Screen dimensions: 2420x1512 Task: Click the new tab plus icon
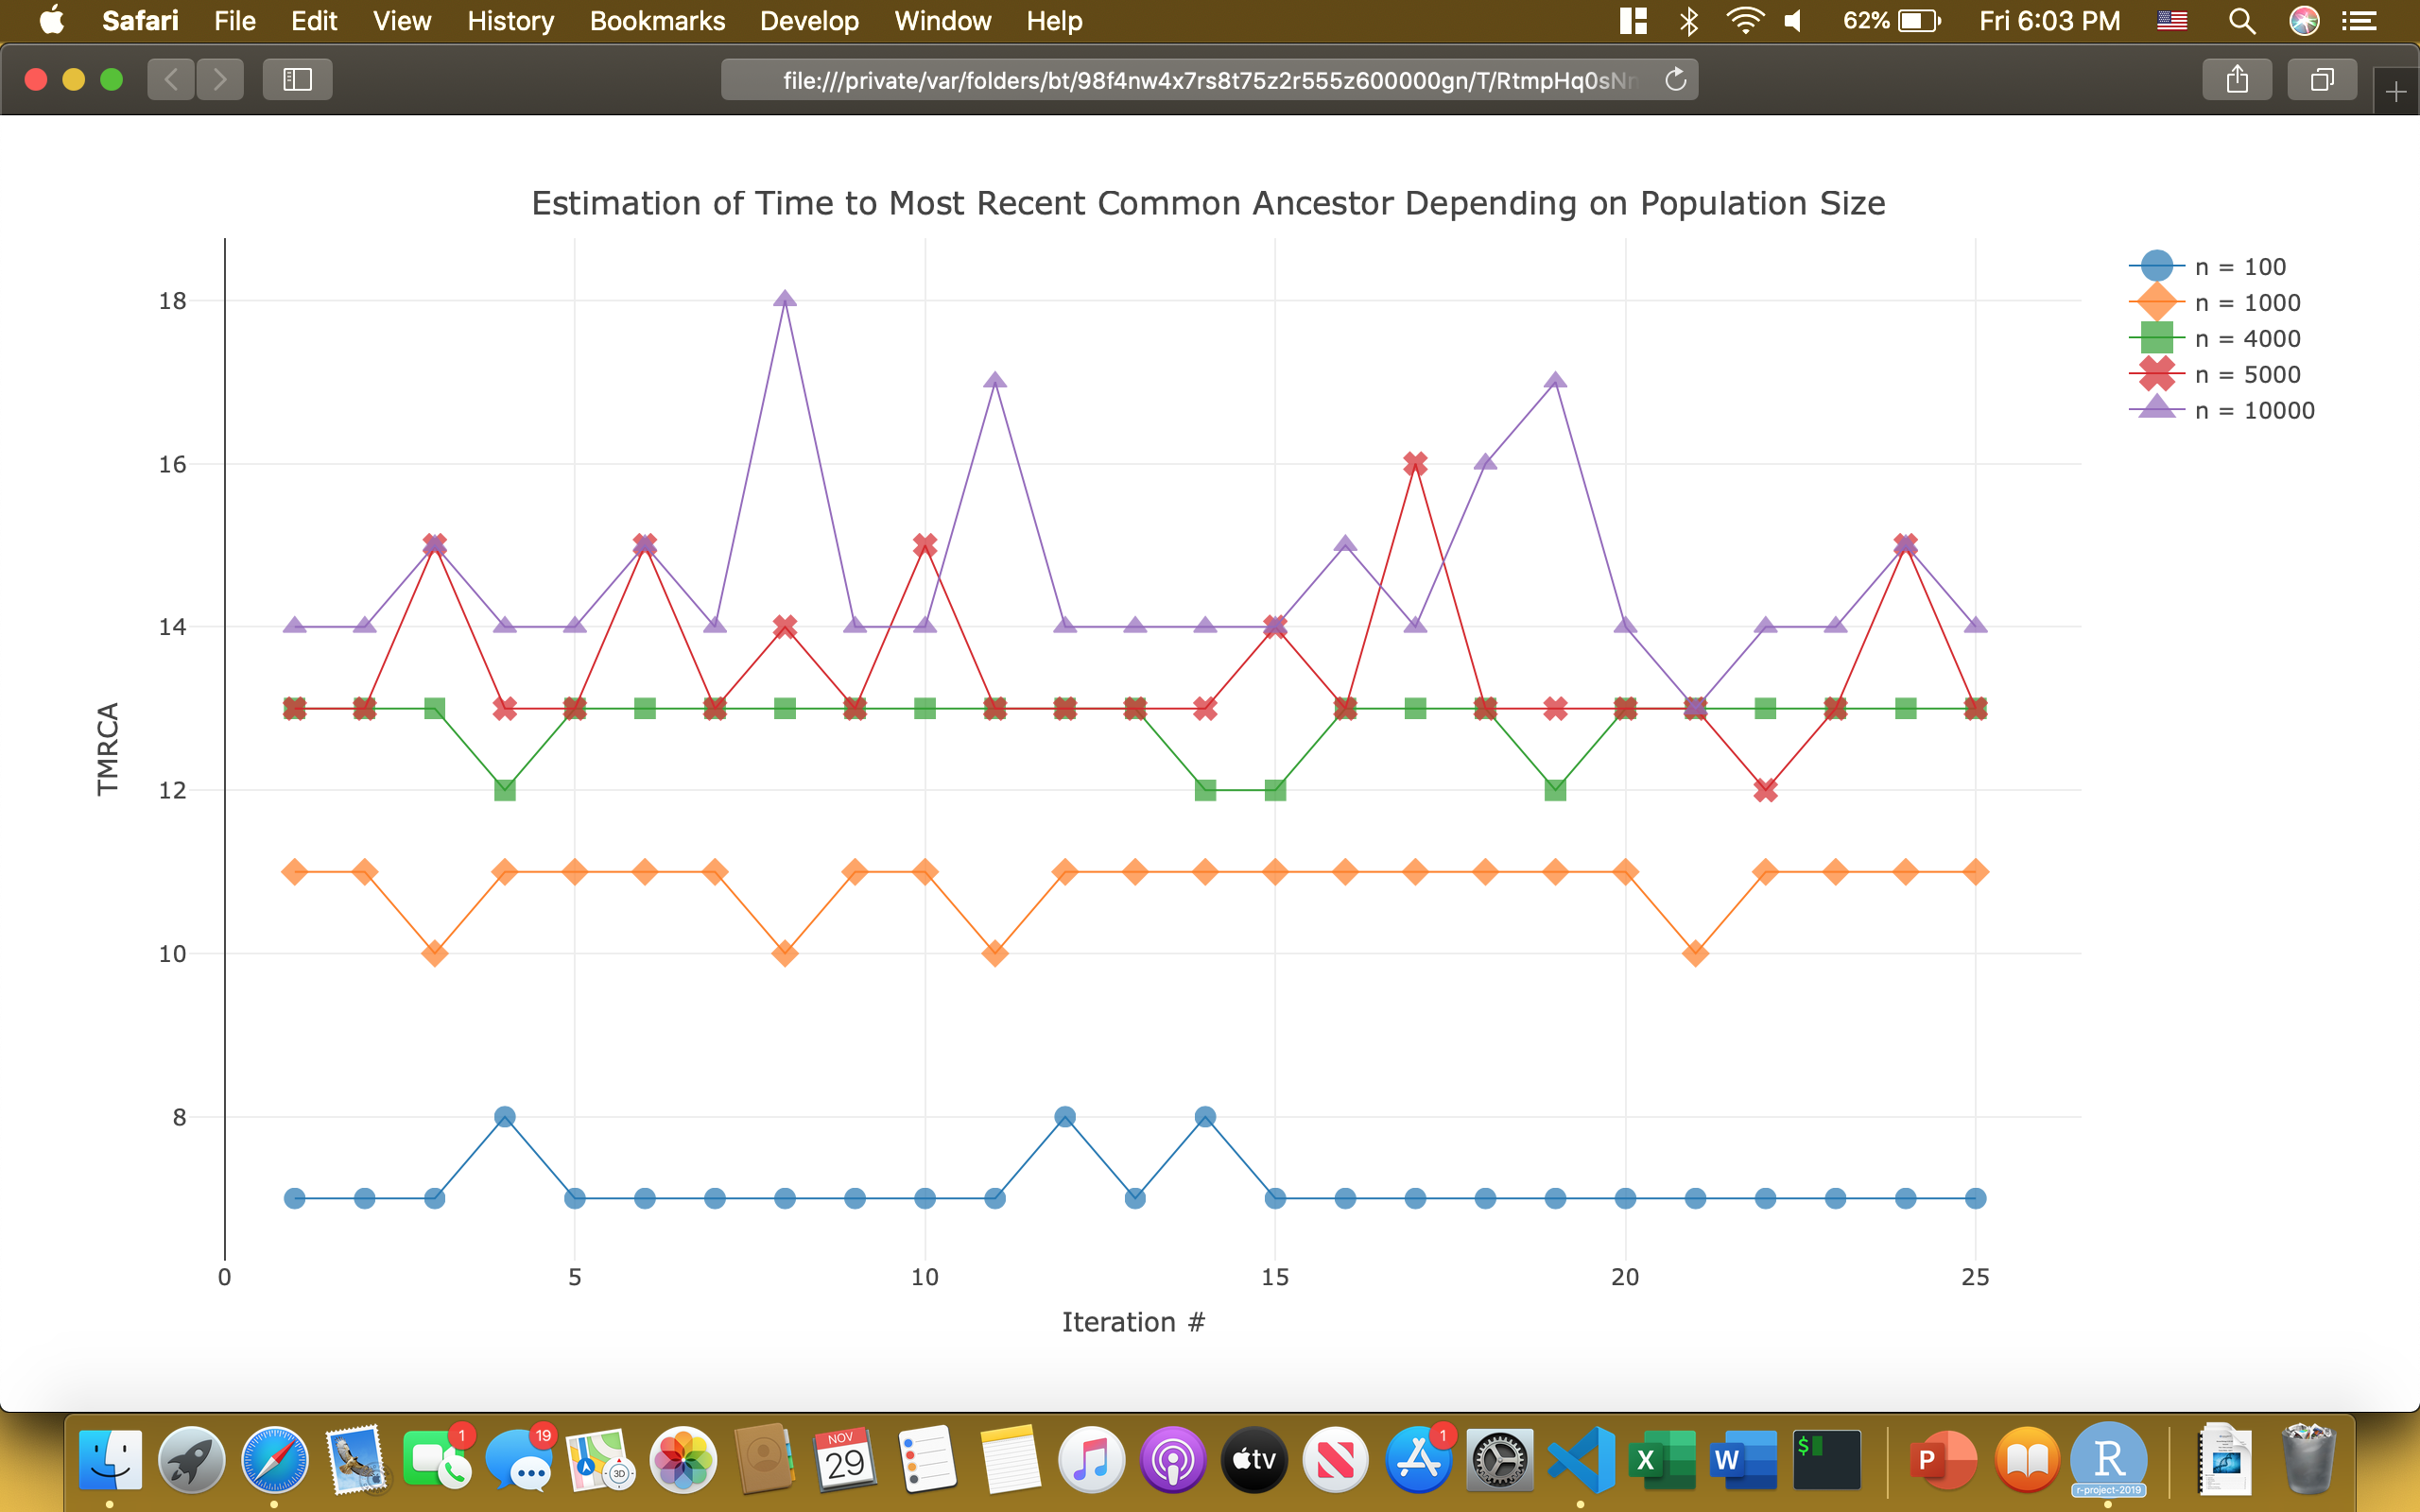(2395, 93)
